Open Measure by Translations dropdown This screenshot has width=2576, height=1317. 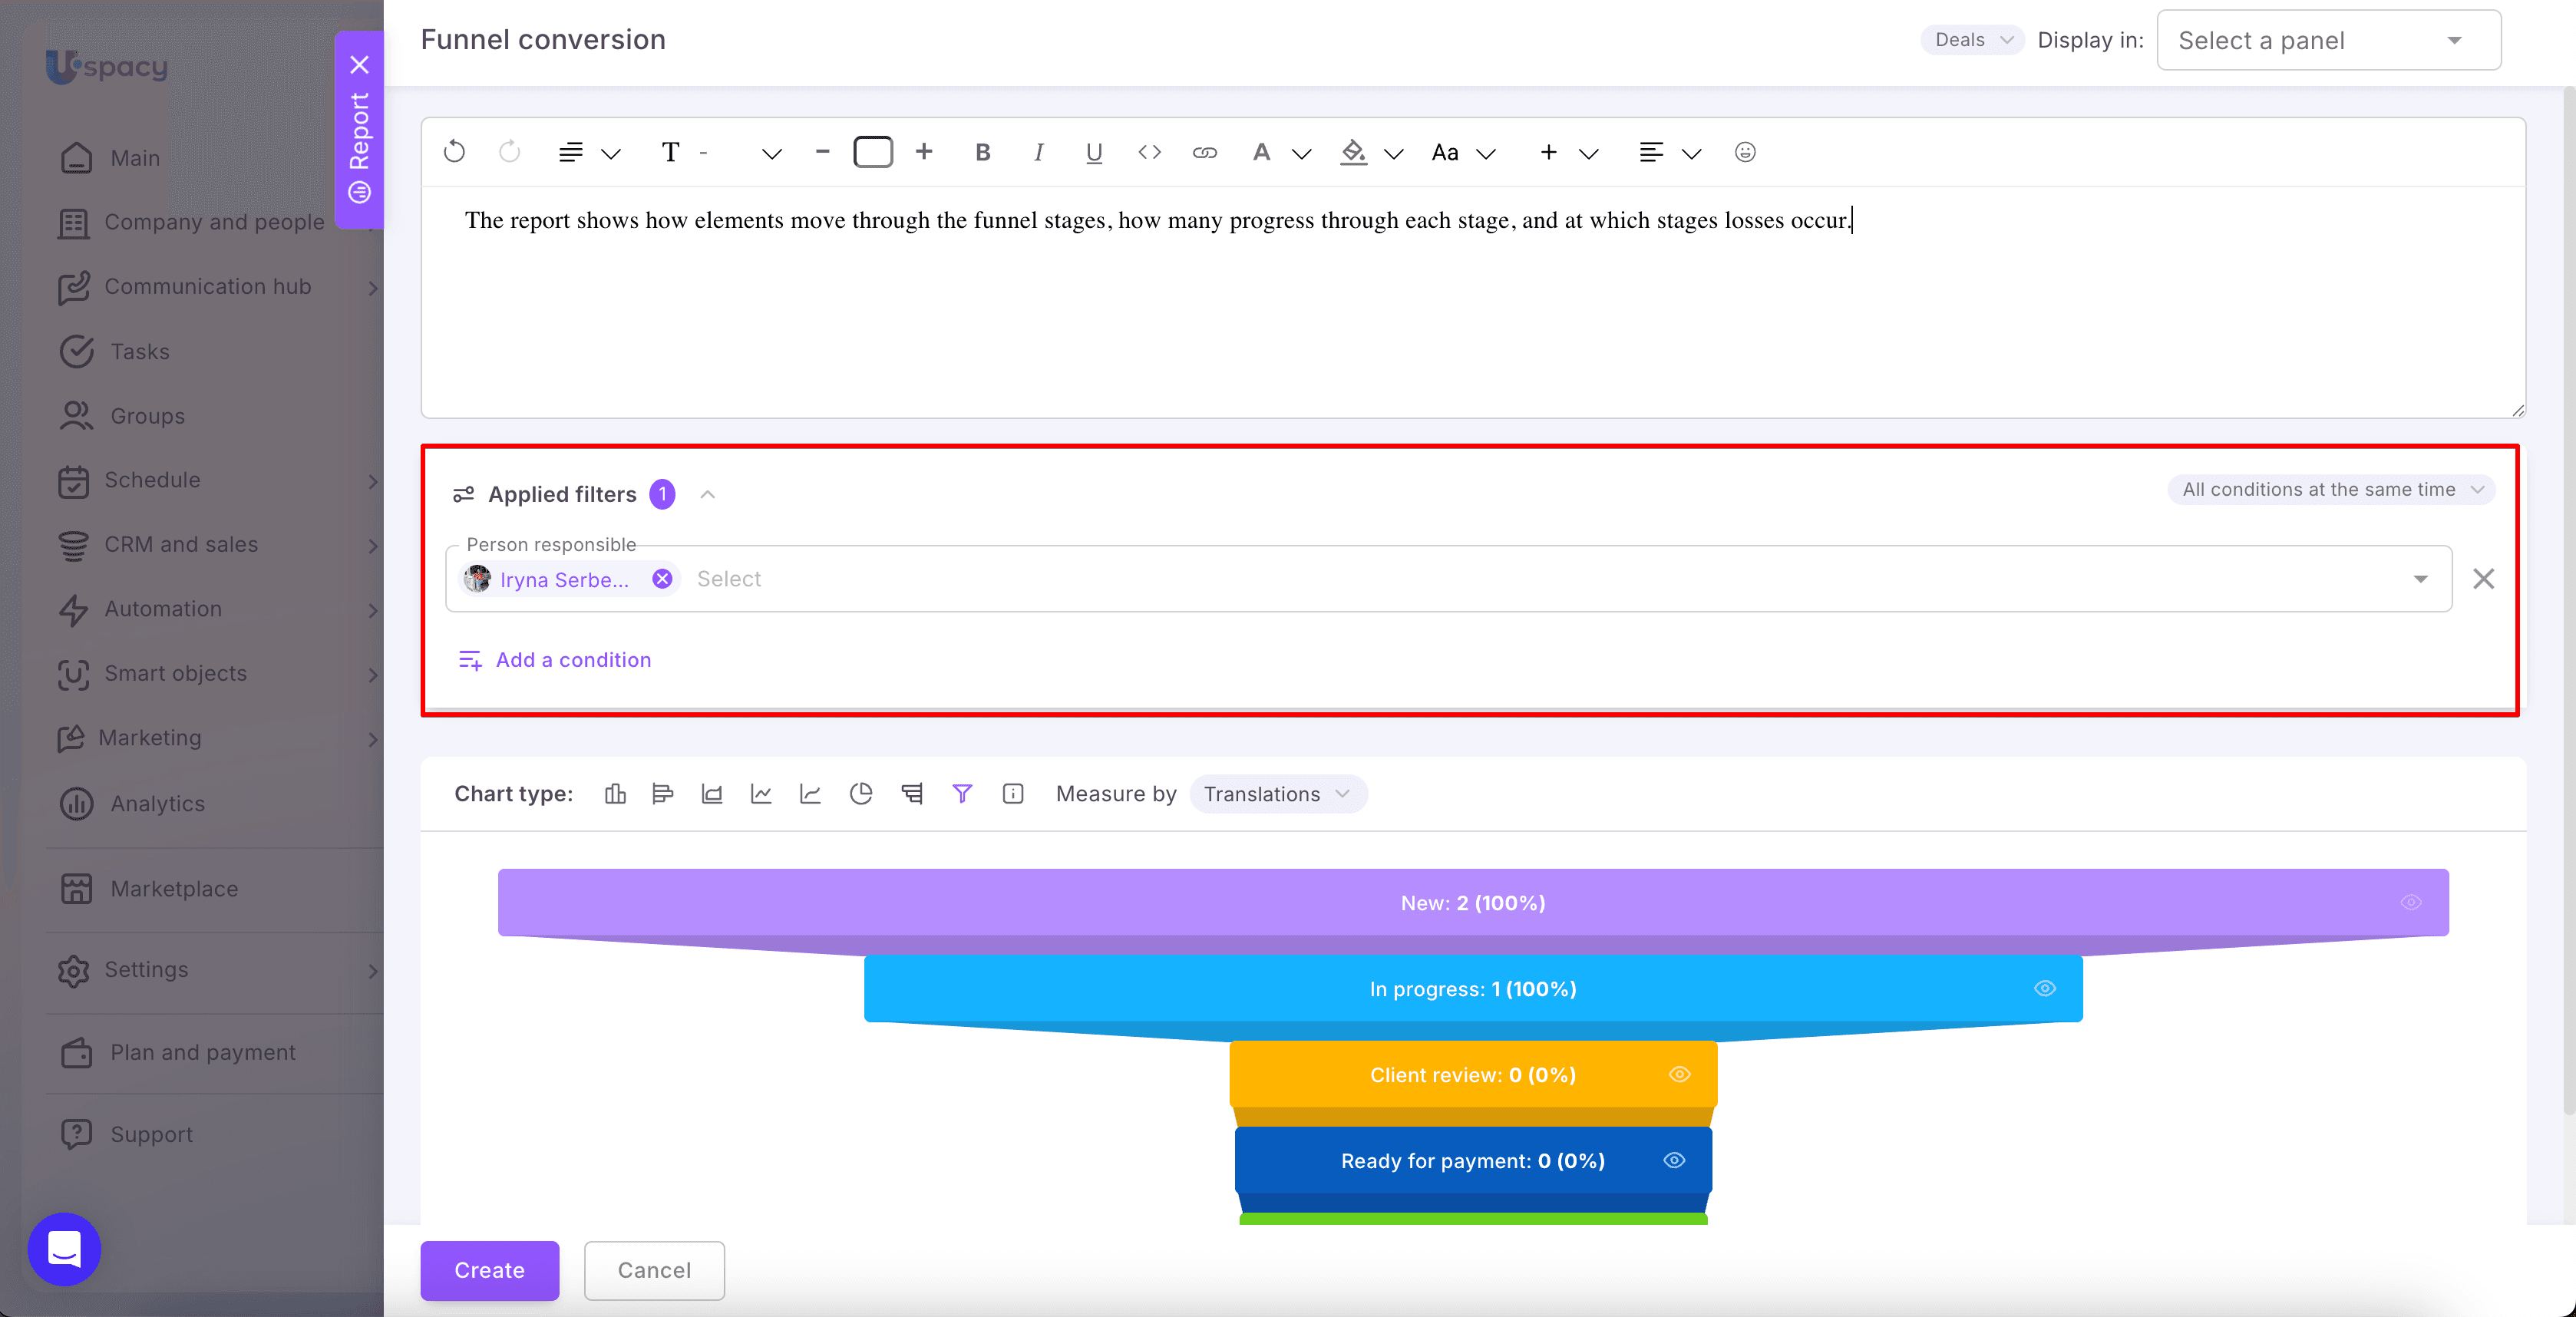click(1277, 793)
